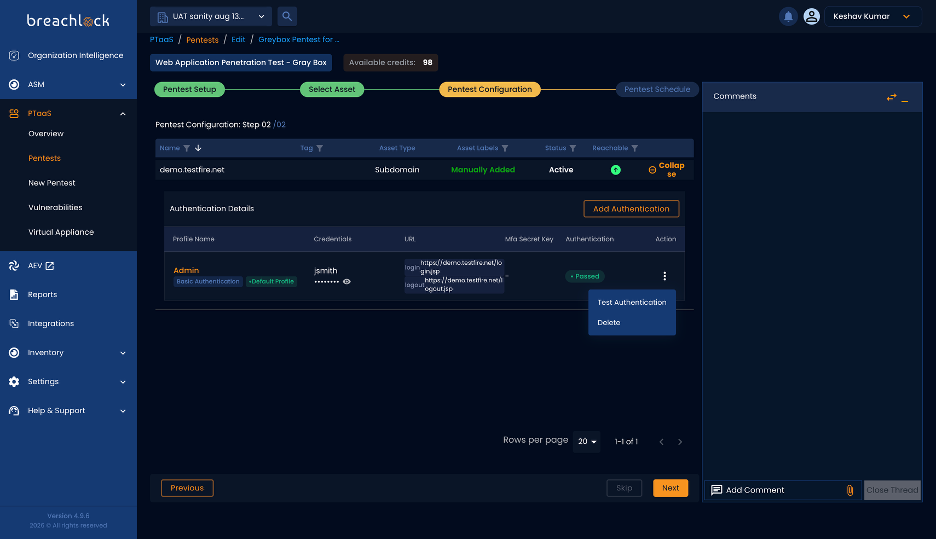Click the Admin profile name
This screenshot has width=936, height=540.
point(186,271)
